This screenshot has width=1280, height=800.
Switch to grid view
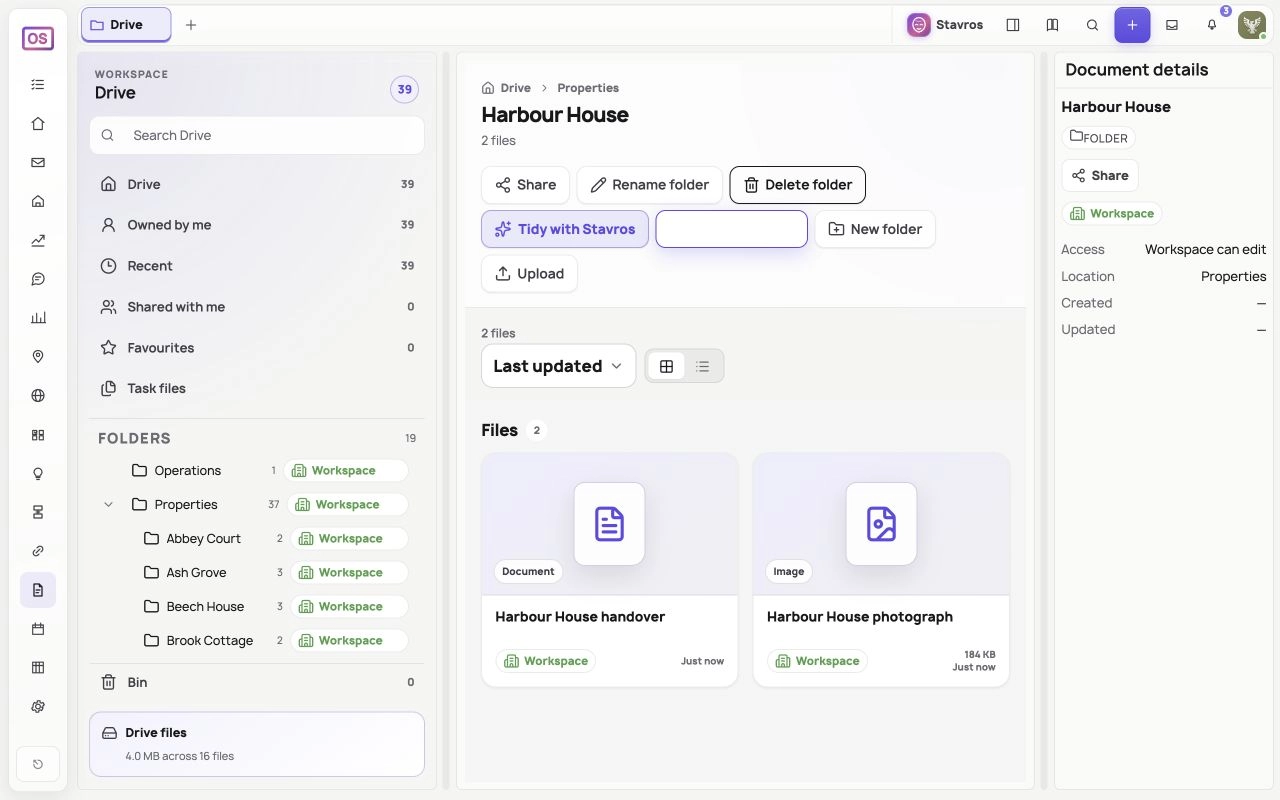(x=666, y=366)
